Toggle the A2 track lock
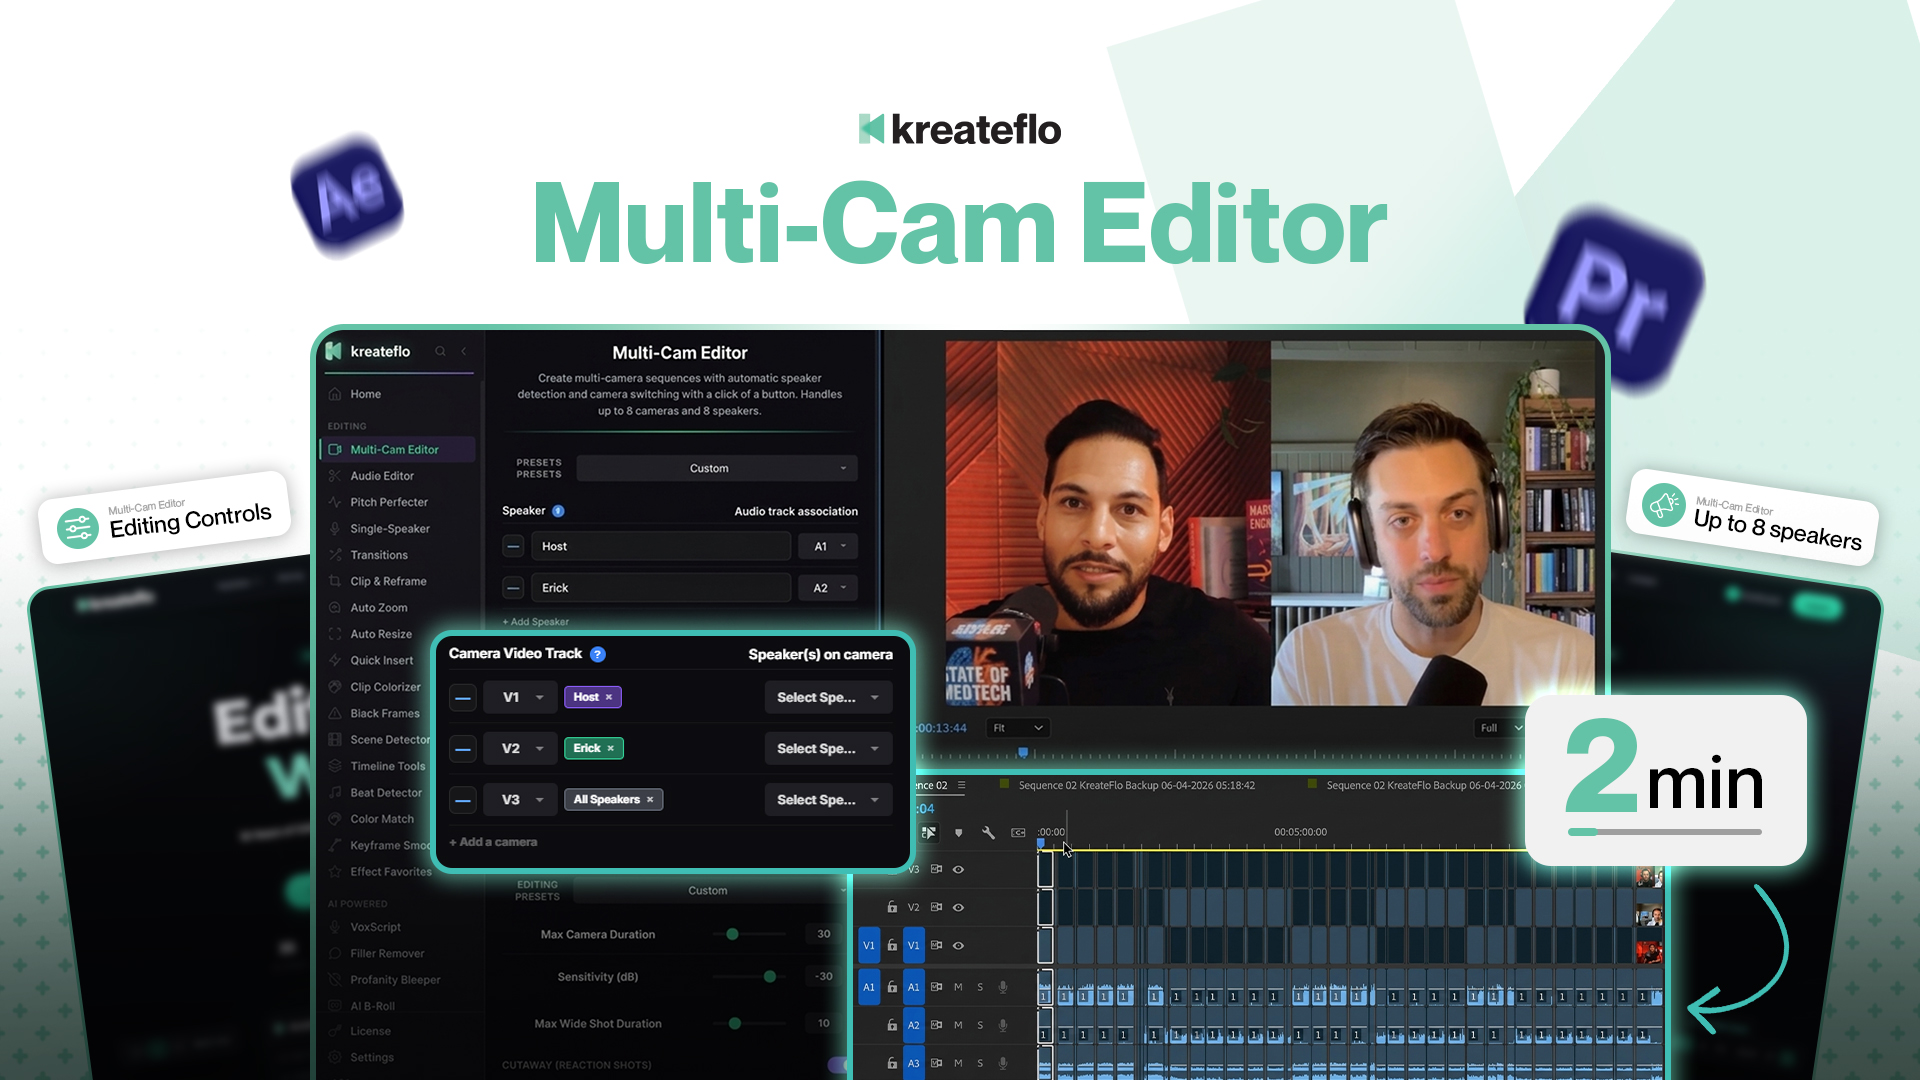The height and width of the screenshot is (1080, 1920). [x=892, y=1025]
